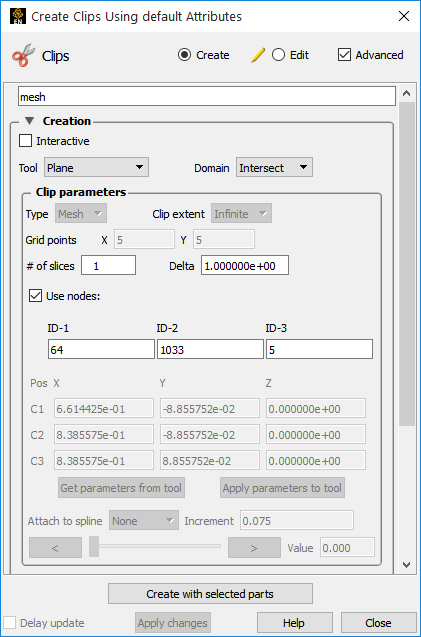This screenshot has width=421, height=637.
Task: Click the Grid points Y field
Action: tap(224, 240)
